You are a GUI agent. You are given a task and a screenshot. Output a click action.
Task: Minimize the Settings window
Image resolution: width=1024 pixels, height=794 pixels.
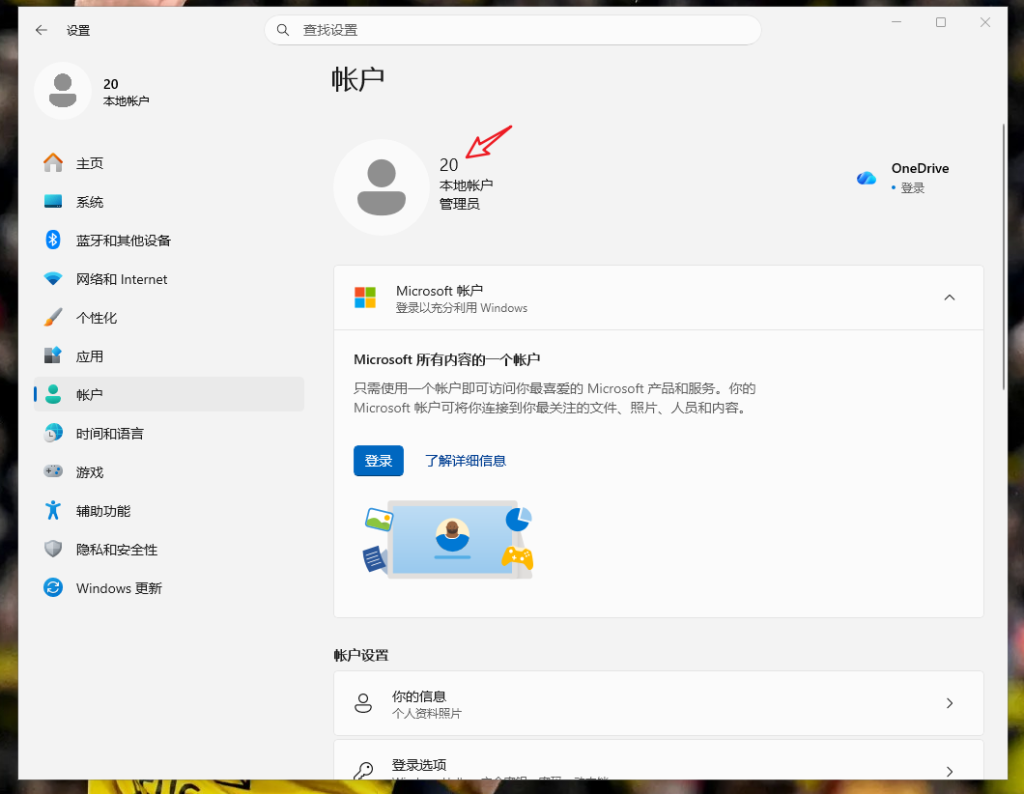click(x=897, y=23)
